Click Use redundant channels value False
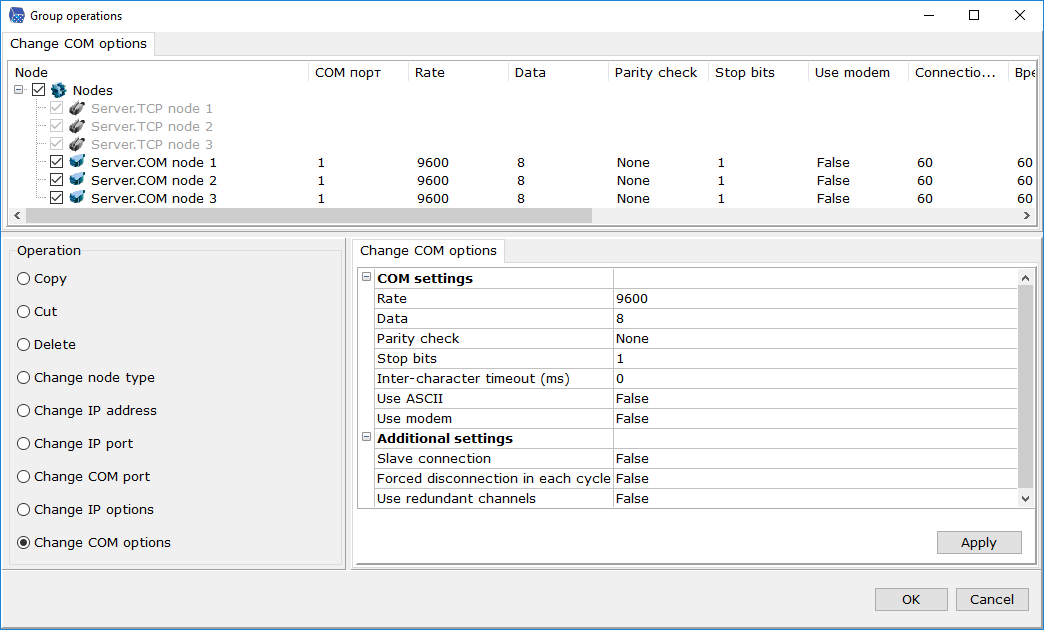 pyautogui.click(x=816, y=498)
